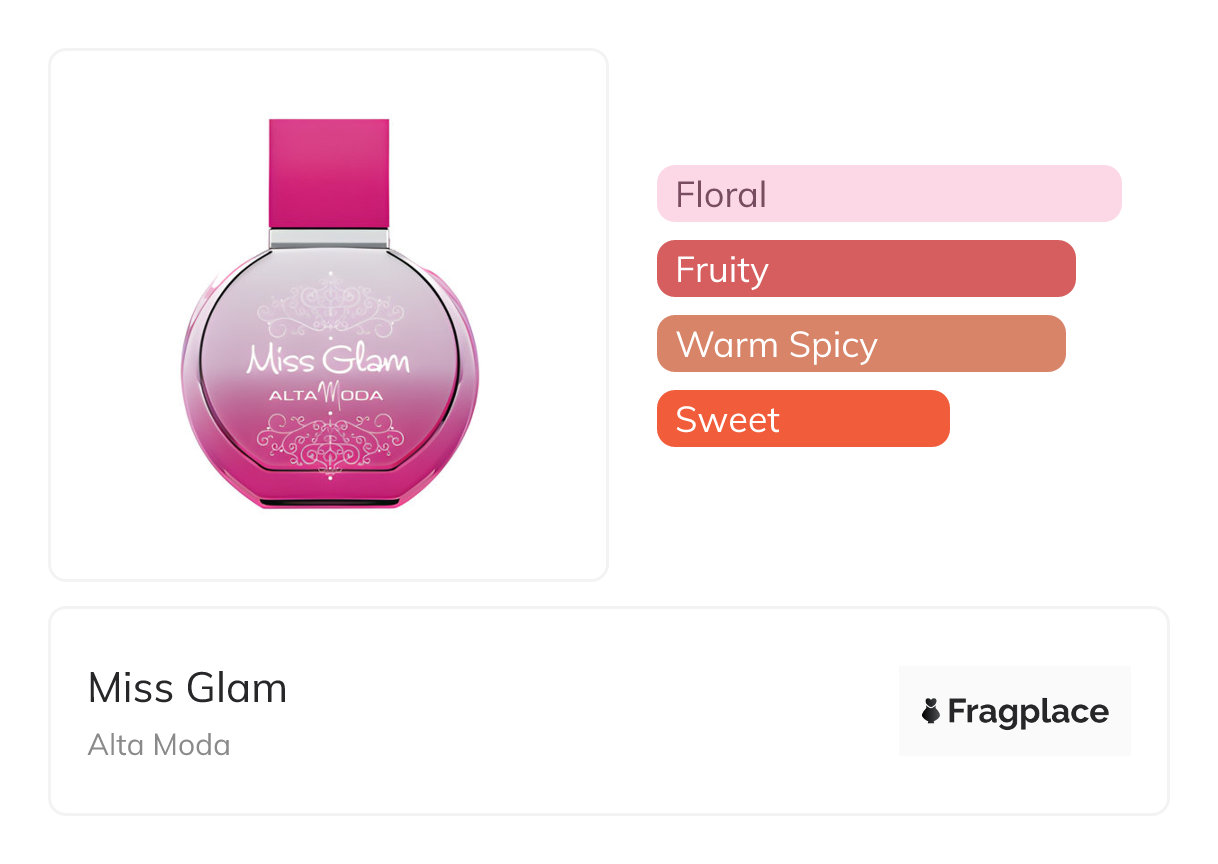Open the Fragplace wordmark link
The height and width of the screenshot is (864, 1218).
(1028, 711)
